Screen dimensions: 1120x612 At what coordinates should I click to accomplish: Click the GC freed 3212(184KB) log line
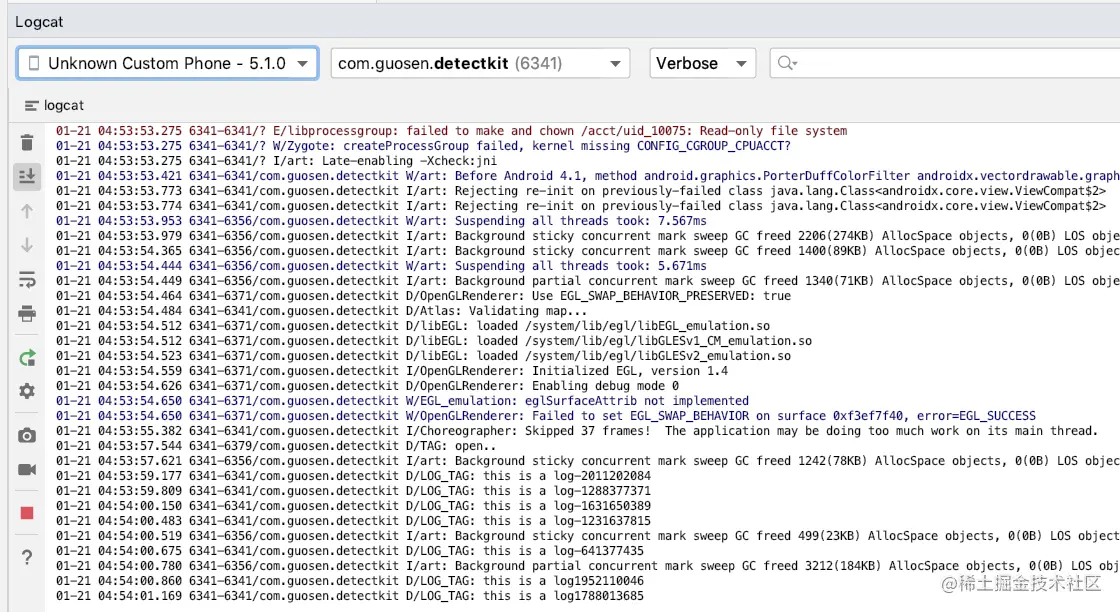pos(588,566)
